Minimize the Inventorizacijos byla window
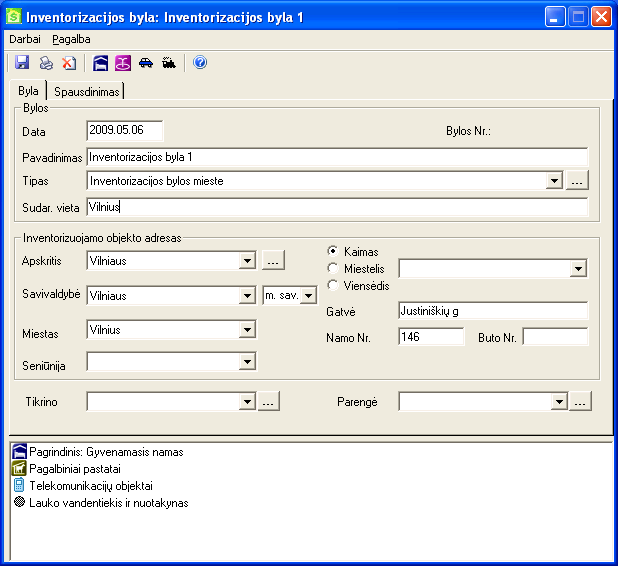618x566 pixels. tap(555, 17)
